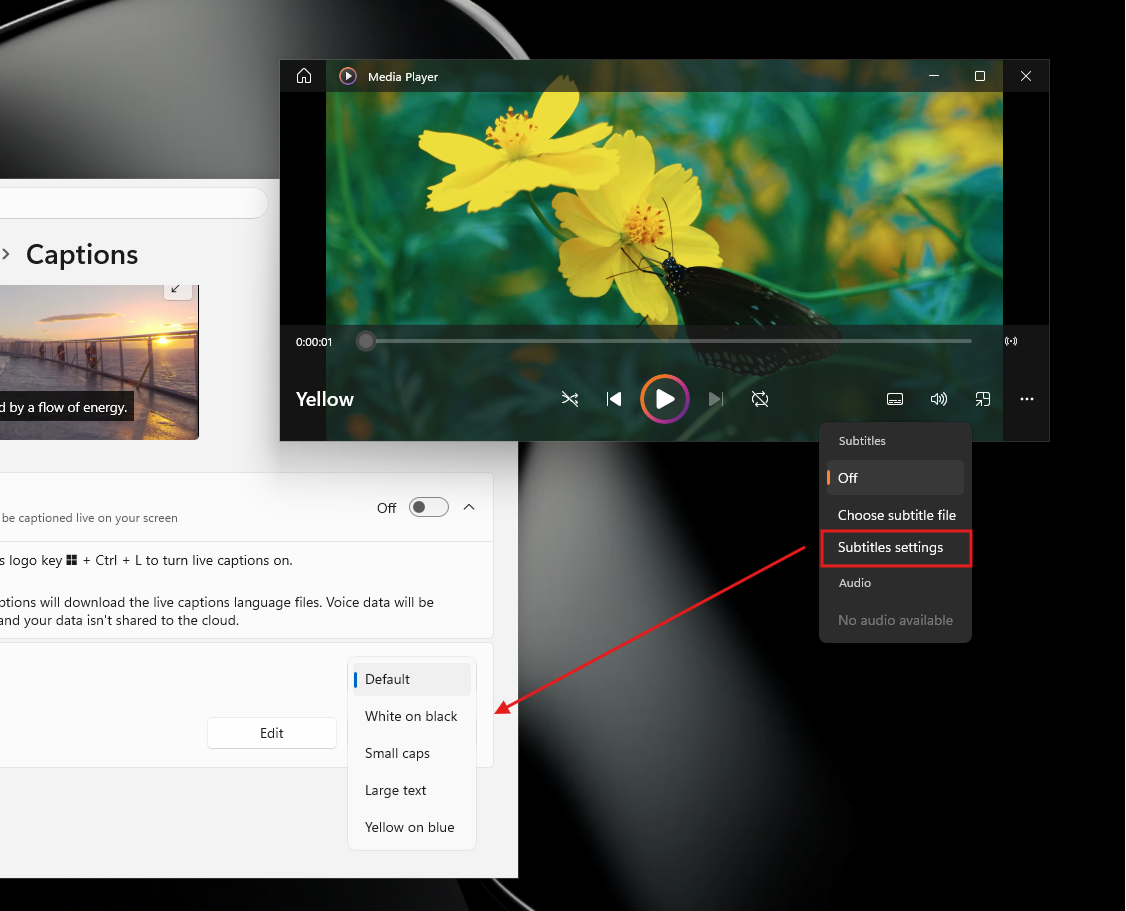This screenshot has width=1126, height=911.
Task: Choose Default caption style
Action: point(411,679)
